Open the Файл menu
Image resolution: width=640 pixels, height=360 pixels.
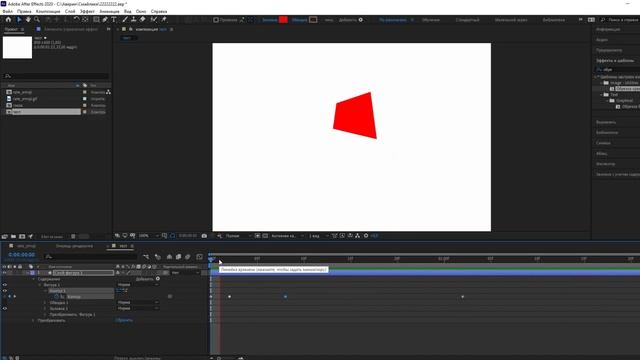(7, 11)
